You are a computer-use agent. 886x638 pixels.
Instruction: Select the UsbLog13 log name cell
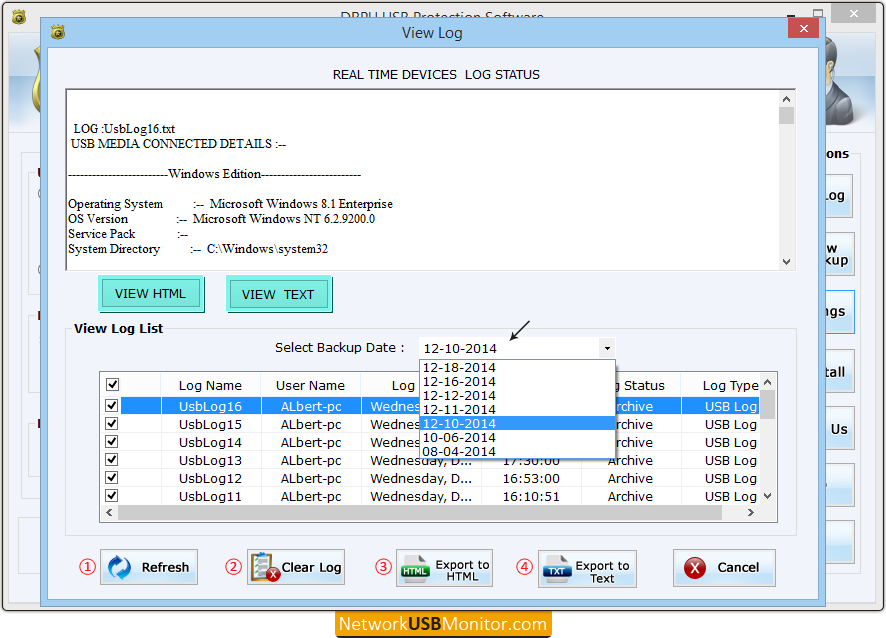[210, 461]
